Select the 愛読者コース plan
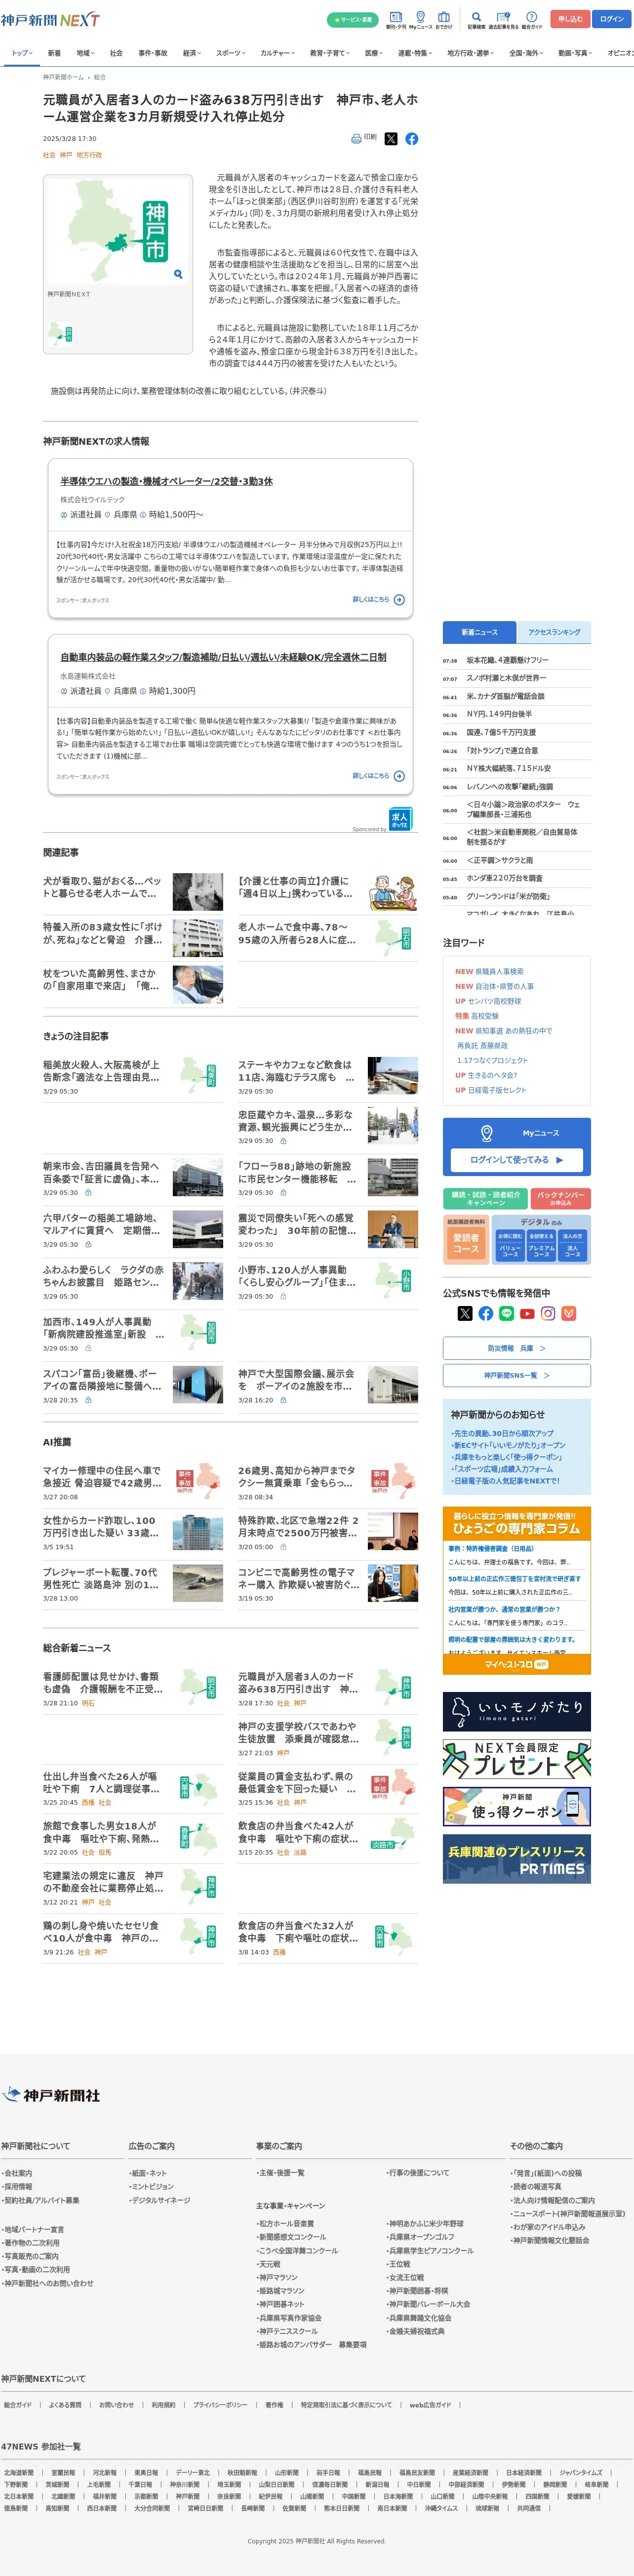Image resolution: width=634 pixels, height=2576 pixels. click(466, 1243)
